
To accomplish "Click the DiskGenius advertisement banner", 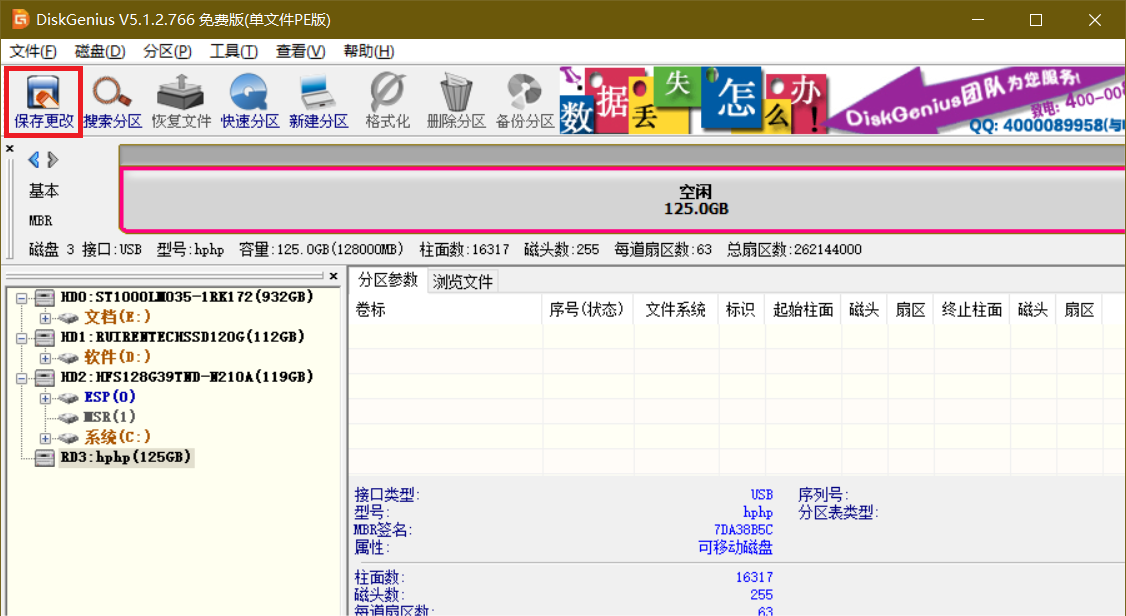I will [840, 101].
